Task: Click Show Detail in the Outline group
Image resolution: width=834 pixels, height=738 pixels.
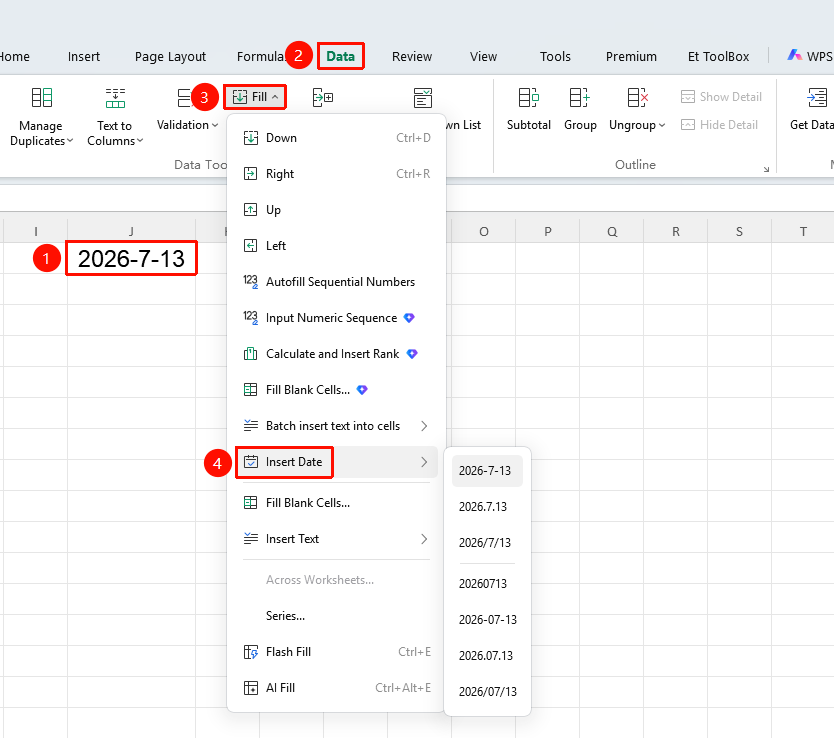Action: 721,97
